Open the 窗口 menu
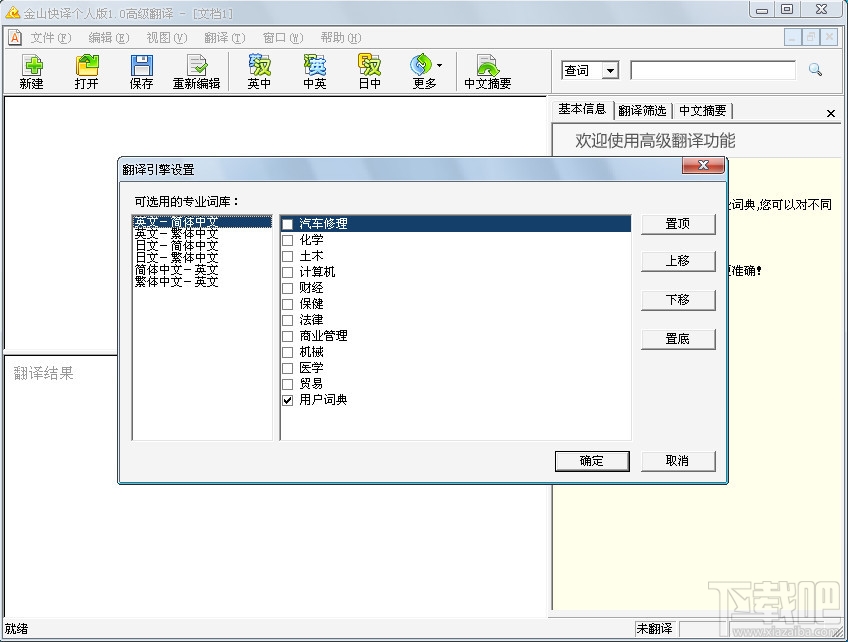The width and height of the screenshot is (848, 642). coord(283,38)
